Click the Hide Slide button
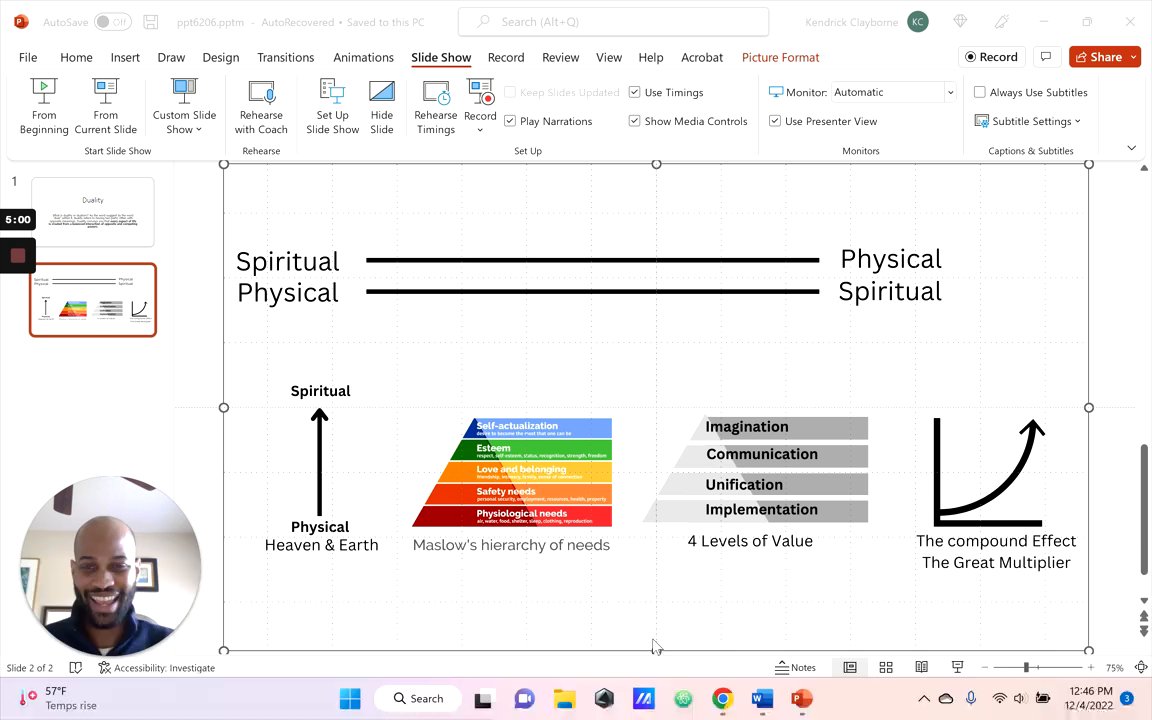The image size is (1152, 720). click(381, 107)
